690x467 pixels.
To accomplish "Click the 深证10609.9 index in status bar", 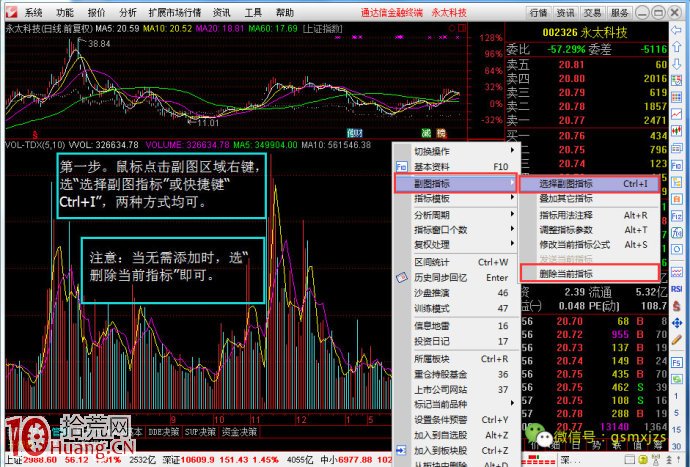I will [188, 460].
